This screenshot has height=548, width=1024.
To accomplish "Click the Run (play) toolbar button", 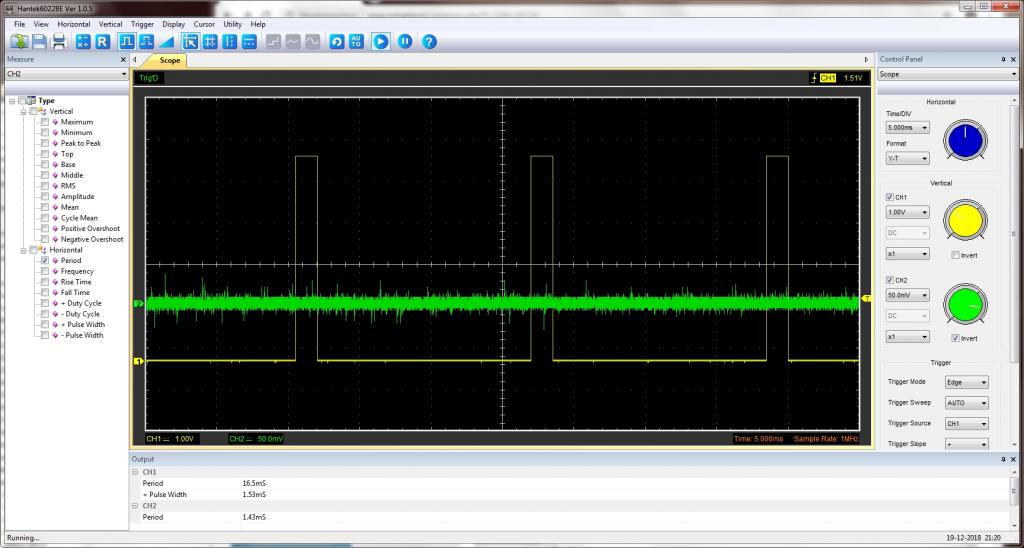I will tap(381, 41).
